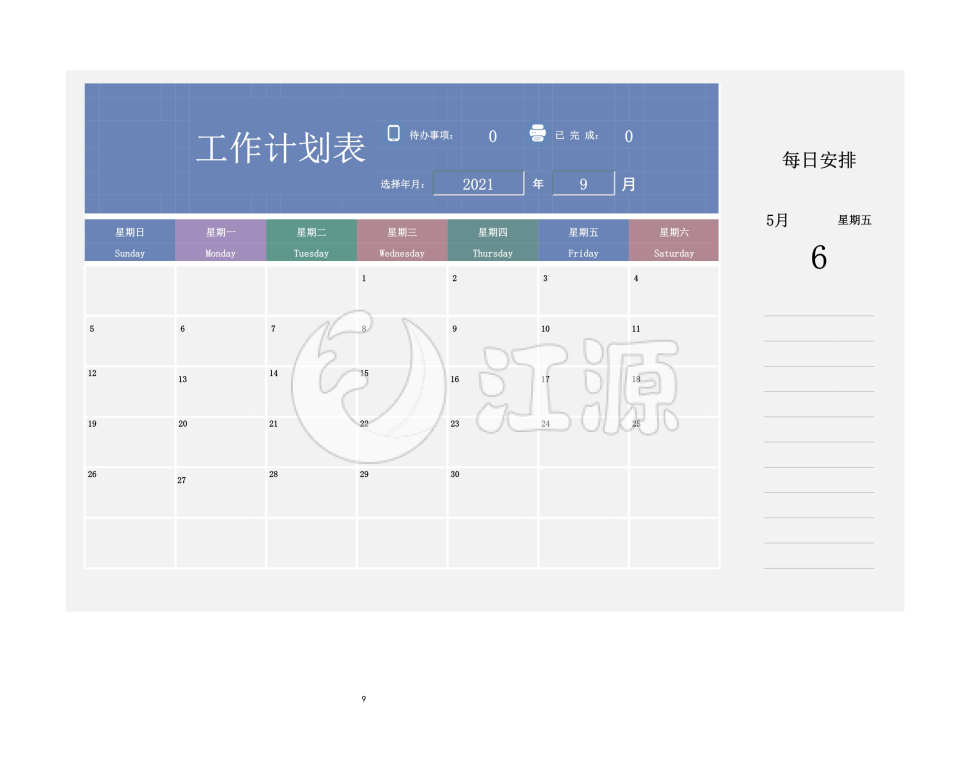Select the year field showing 2021
This screenshot has width=970, height=774.
[478, 184]
